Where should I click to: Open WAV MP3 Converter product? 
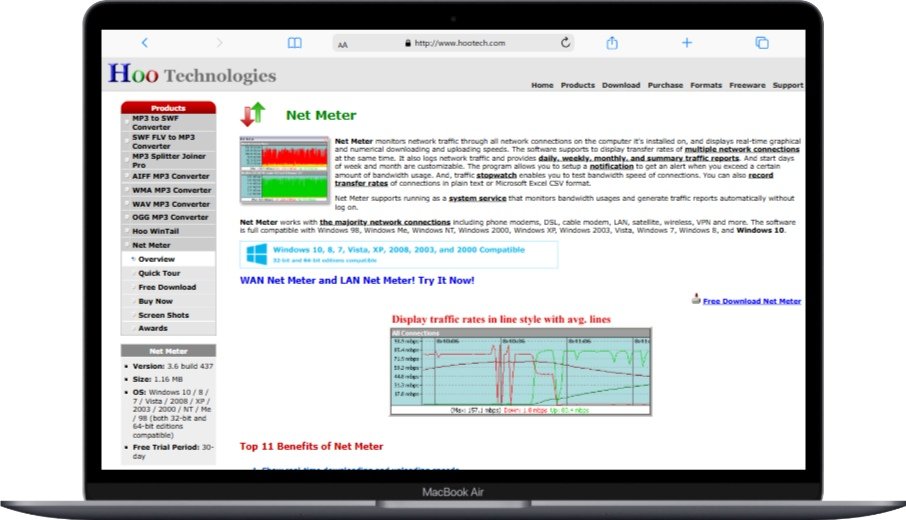[168, 204]
